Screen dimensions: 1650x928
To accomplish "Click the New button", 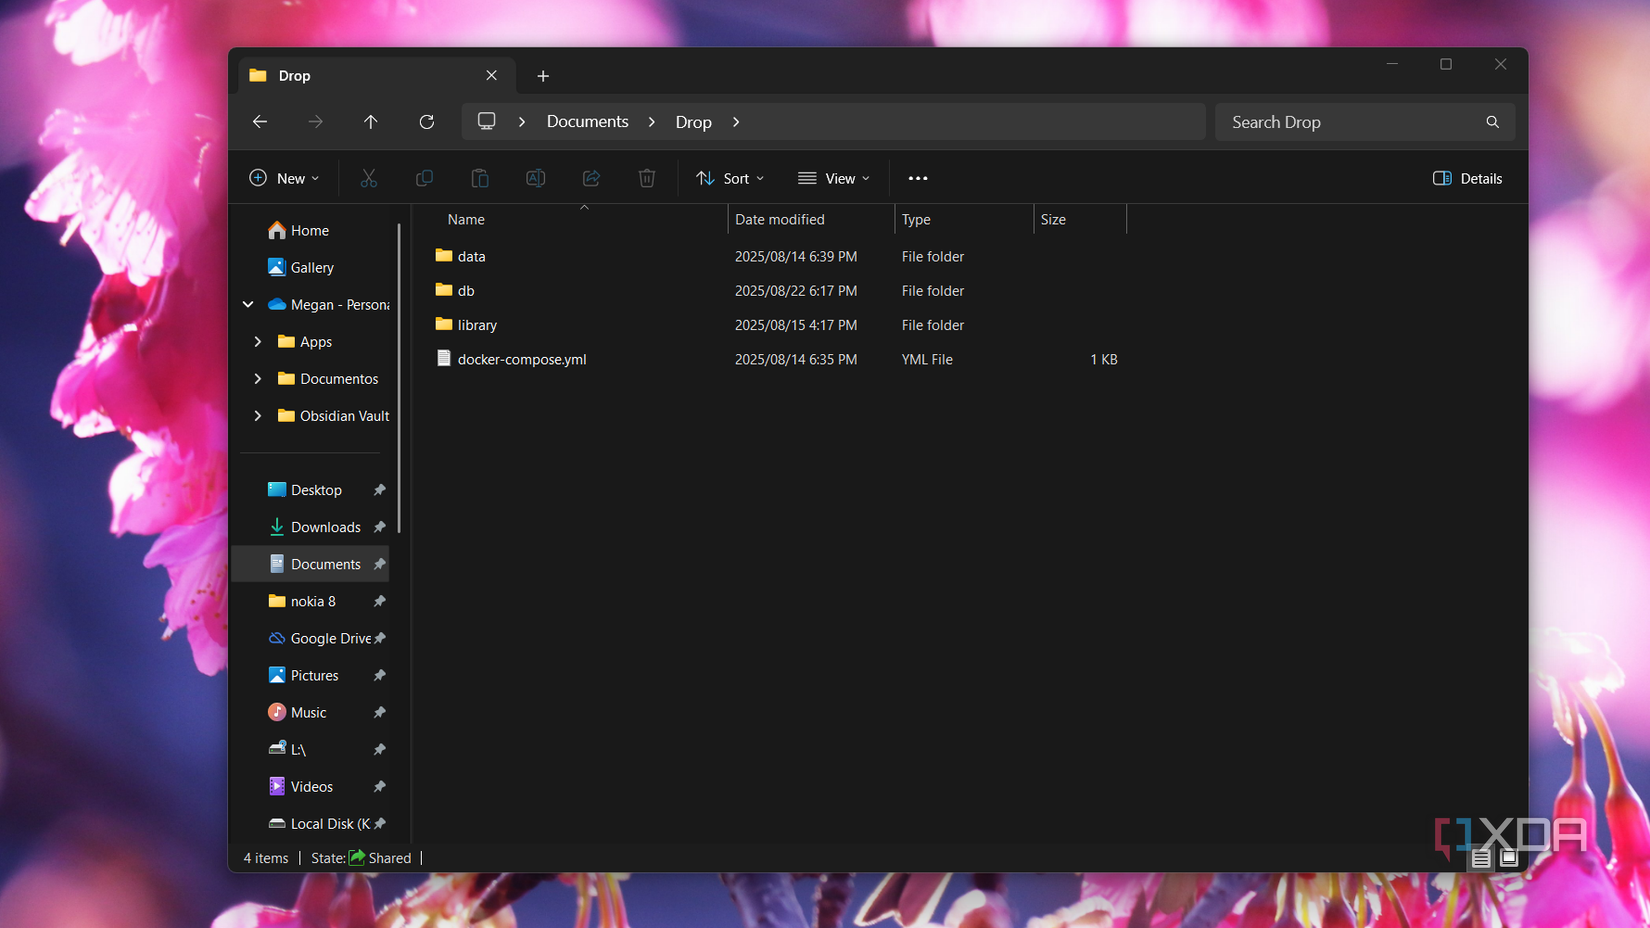I will pyautogui.click(x=284, y=178).
